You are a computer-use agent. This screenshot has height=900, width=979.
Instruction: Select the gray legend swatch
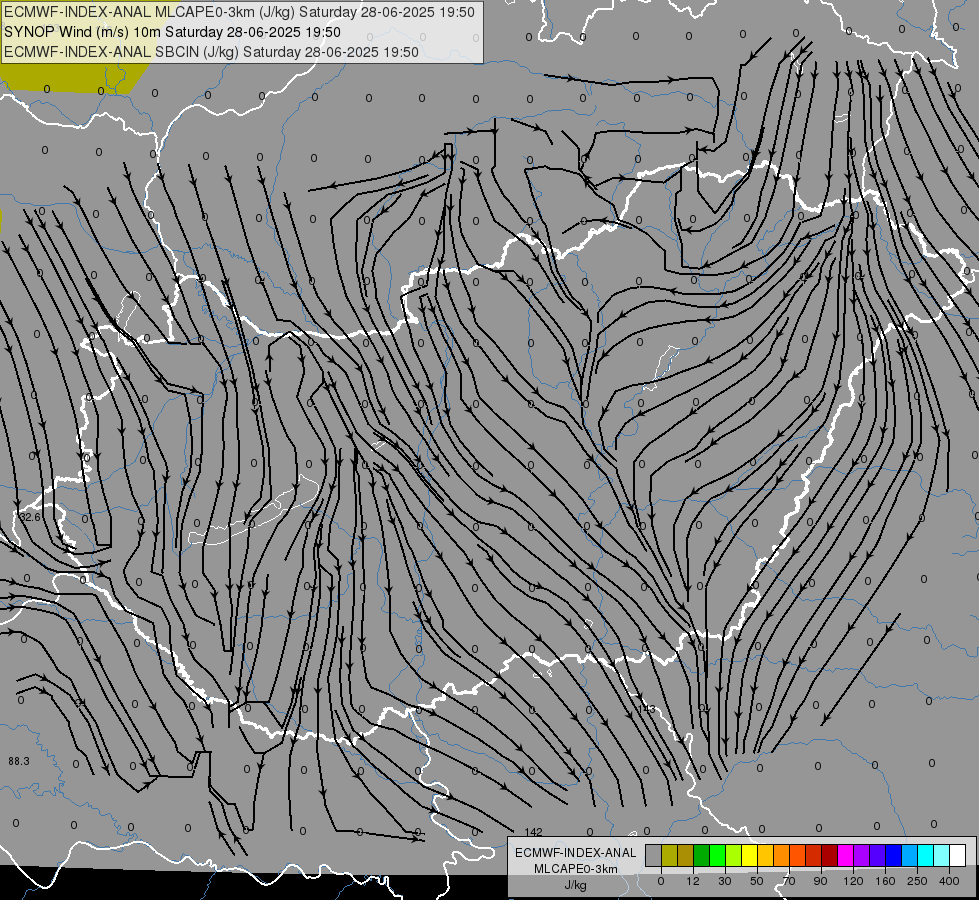click(x=653, y=855)
